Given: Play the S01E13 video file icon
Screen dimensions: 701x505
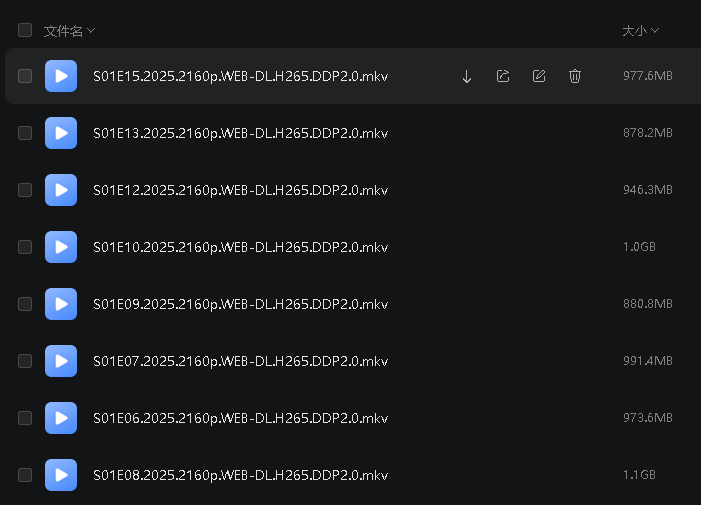Looking at the screenshot, I should 61,133.
